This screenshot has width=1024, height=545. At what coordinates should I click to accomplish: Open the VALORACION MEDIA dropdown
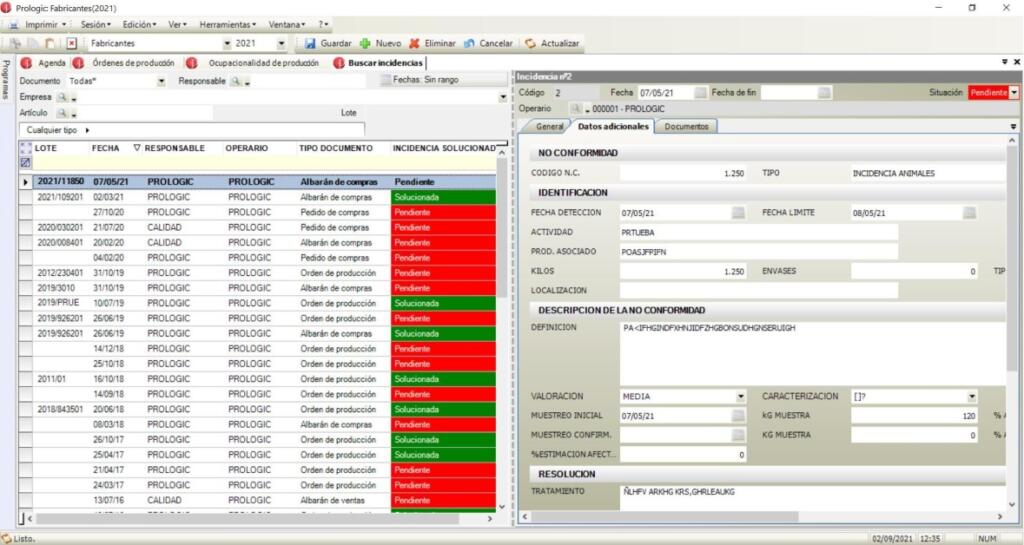pyautogui.click(x=741, y=397)
